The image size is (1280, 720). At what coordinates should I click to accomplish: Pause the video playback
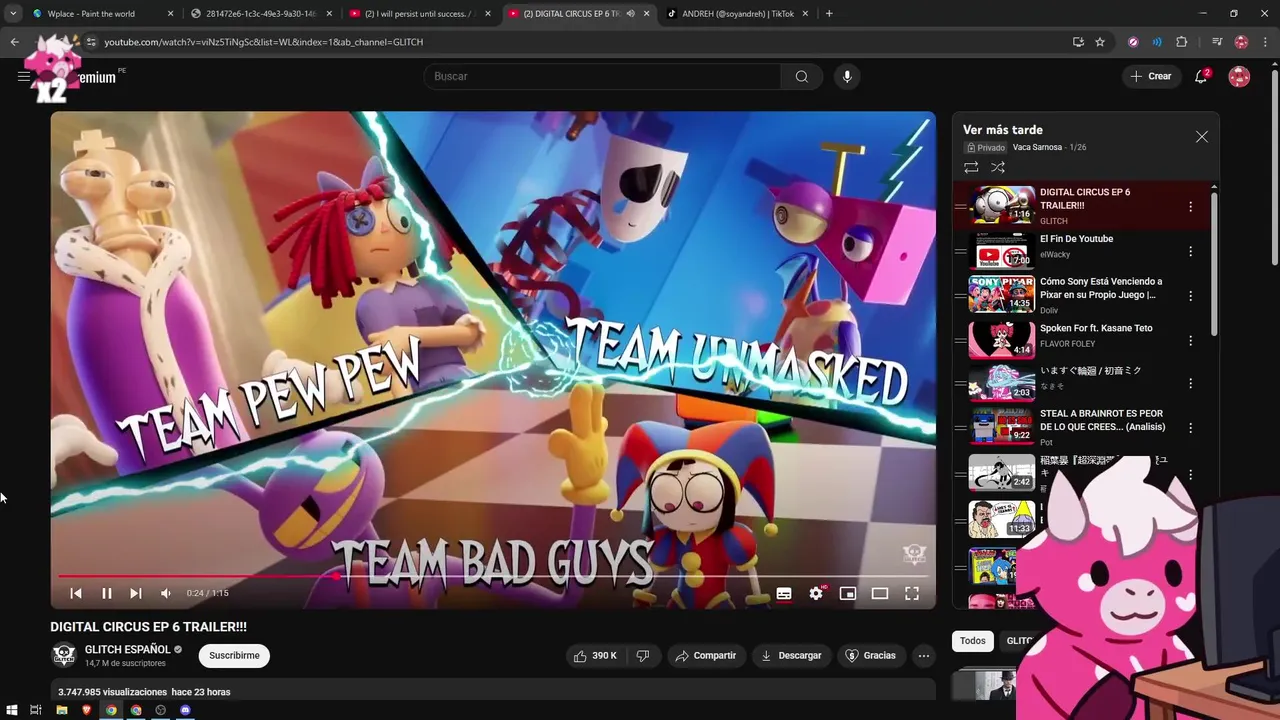click(x=107, y=593)
